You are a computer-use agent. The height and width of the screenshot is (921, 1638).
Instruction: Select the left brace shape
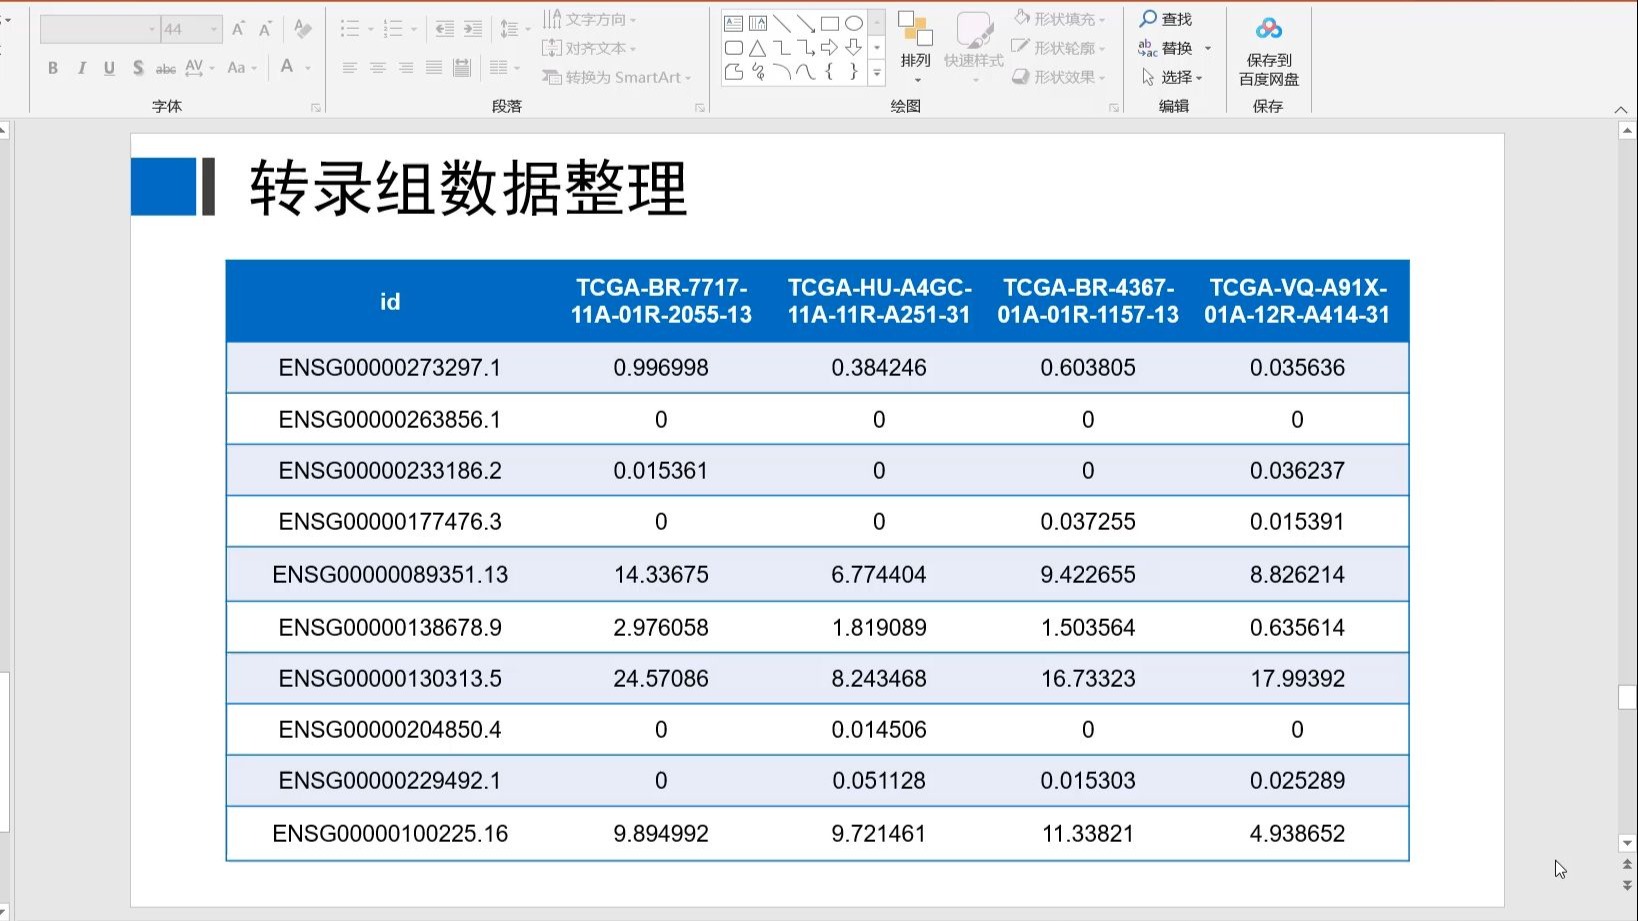(829, 71)
